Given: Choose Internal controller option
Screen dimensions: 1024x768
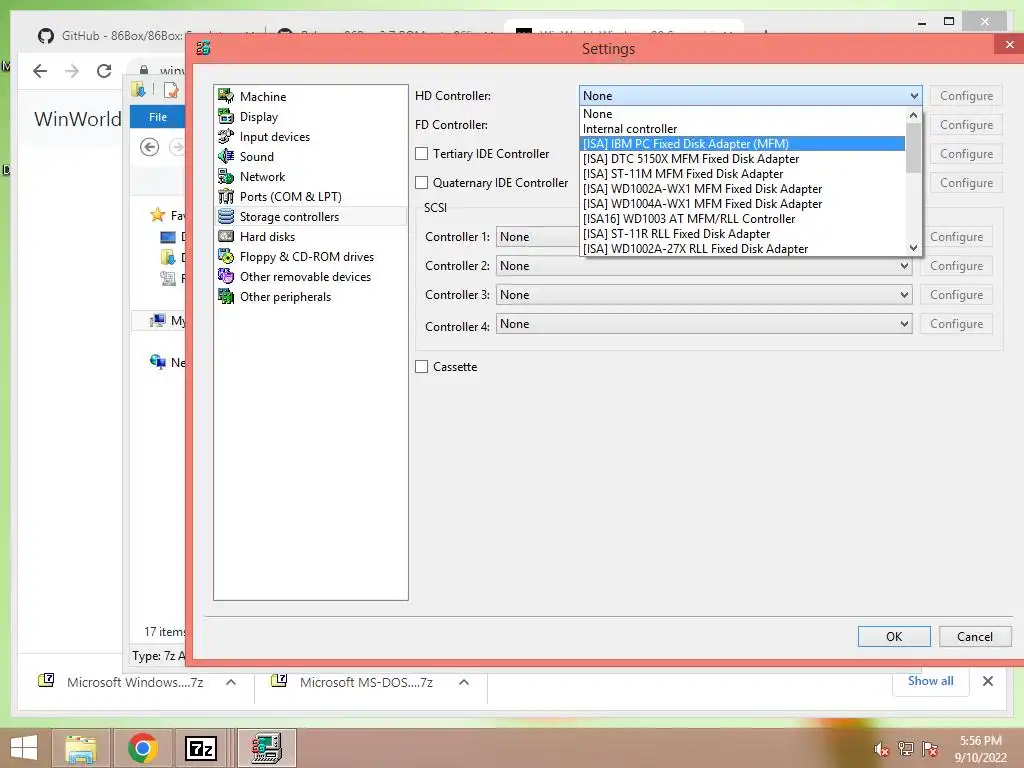Looking at the screenshot, I should click(x=743, y=129).
